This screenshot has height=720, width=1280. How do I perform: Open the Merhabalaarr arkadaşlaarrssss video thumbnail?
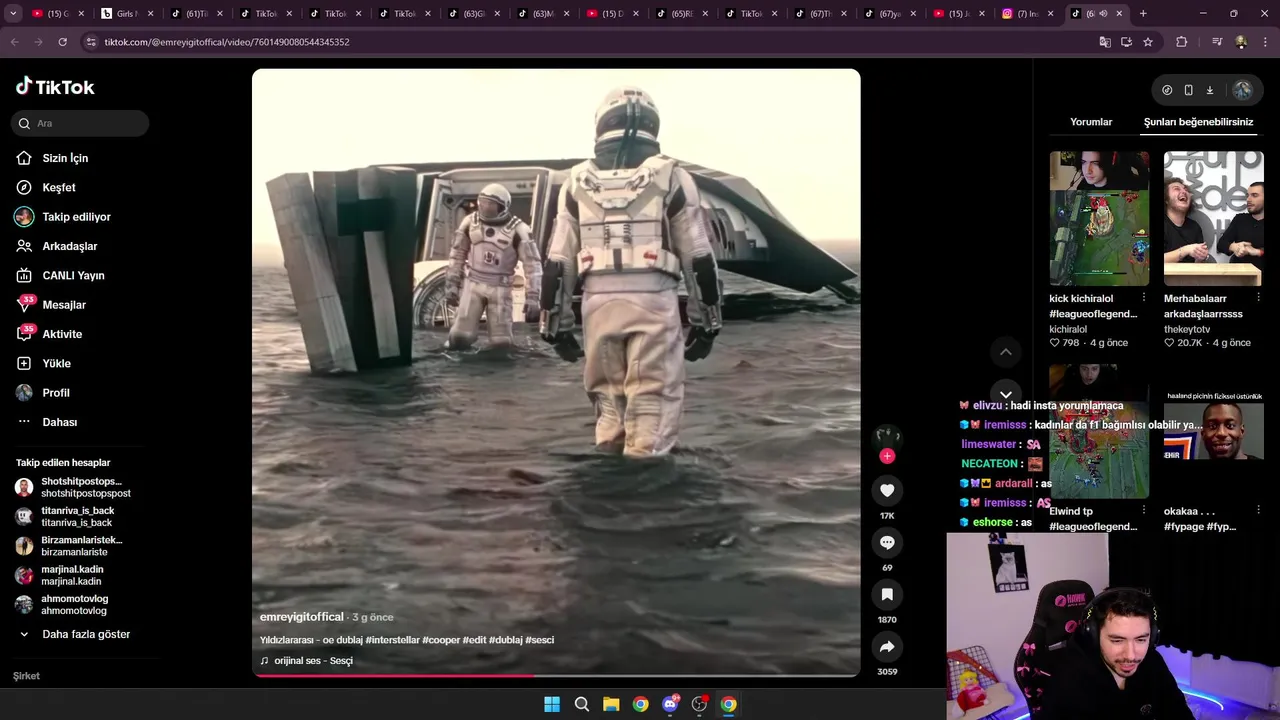[1213, 218]
